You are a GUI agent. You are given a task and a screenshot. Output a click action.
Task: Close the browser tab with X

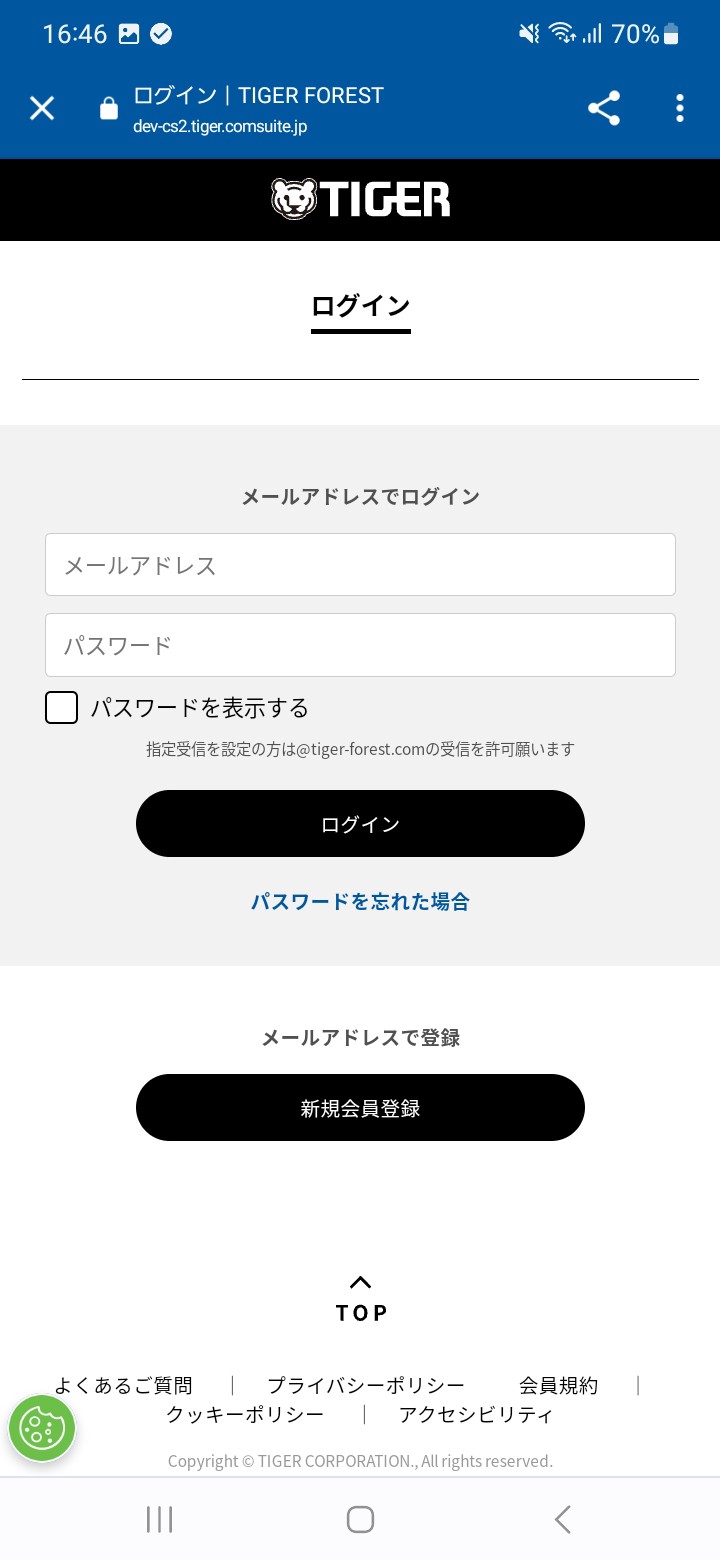(42, 108)
